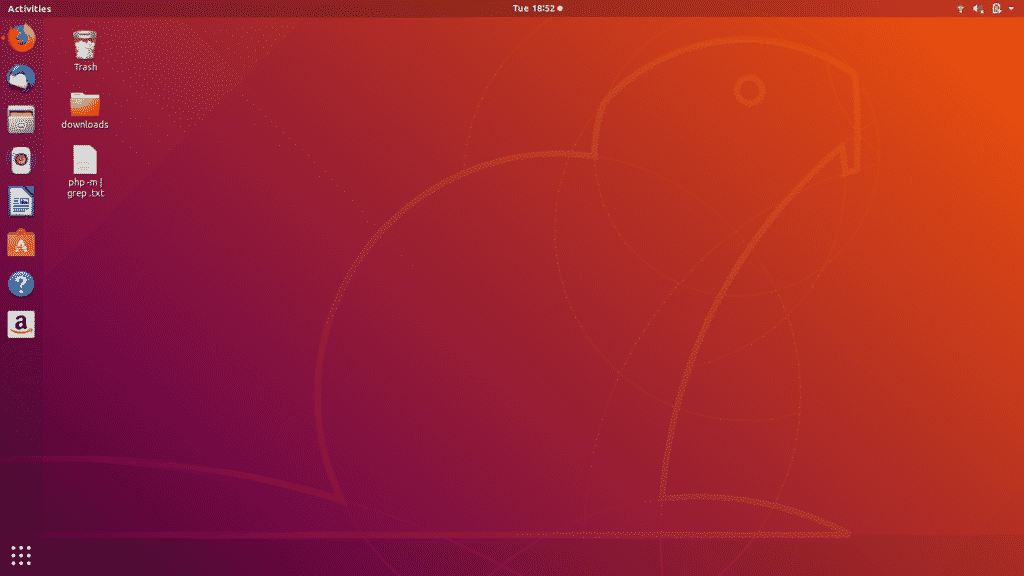
Task: Click the network status icon
Action: [960, 9]
